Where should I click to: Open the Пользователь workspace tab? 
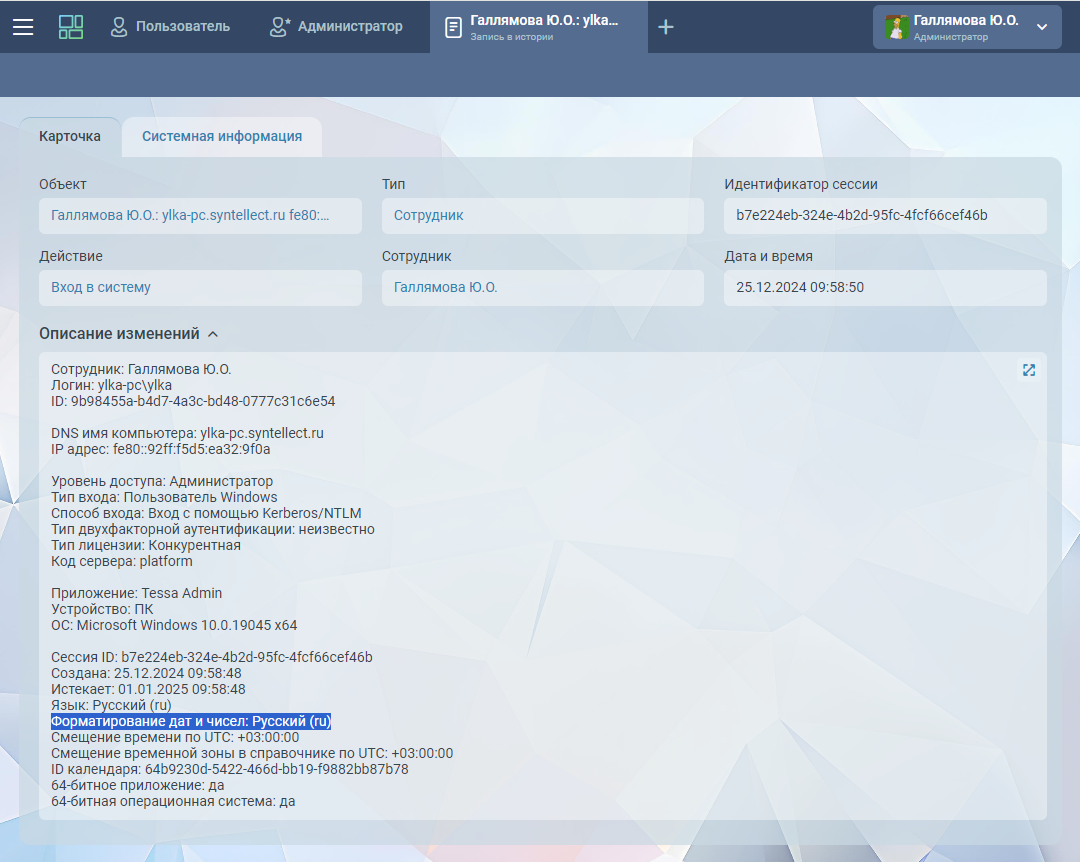(x=182, y=27)
